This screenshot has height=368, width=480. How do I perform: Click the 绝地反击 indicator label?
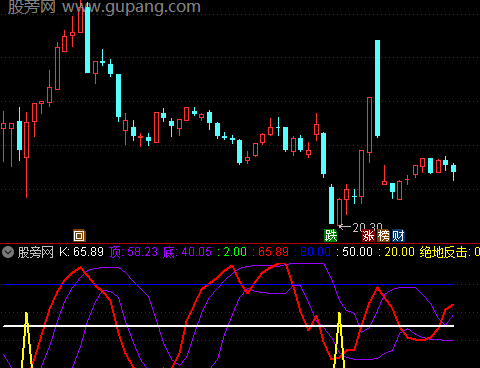click(x=445, y=252)
